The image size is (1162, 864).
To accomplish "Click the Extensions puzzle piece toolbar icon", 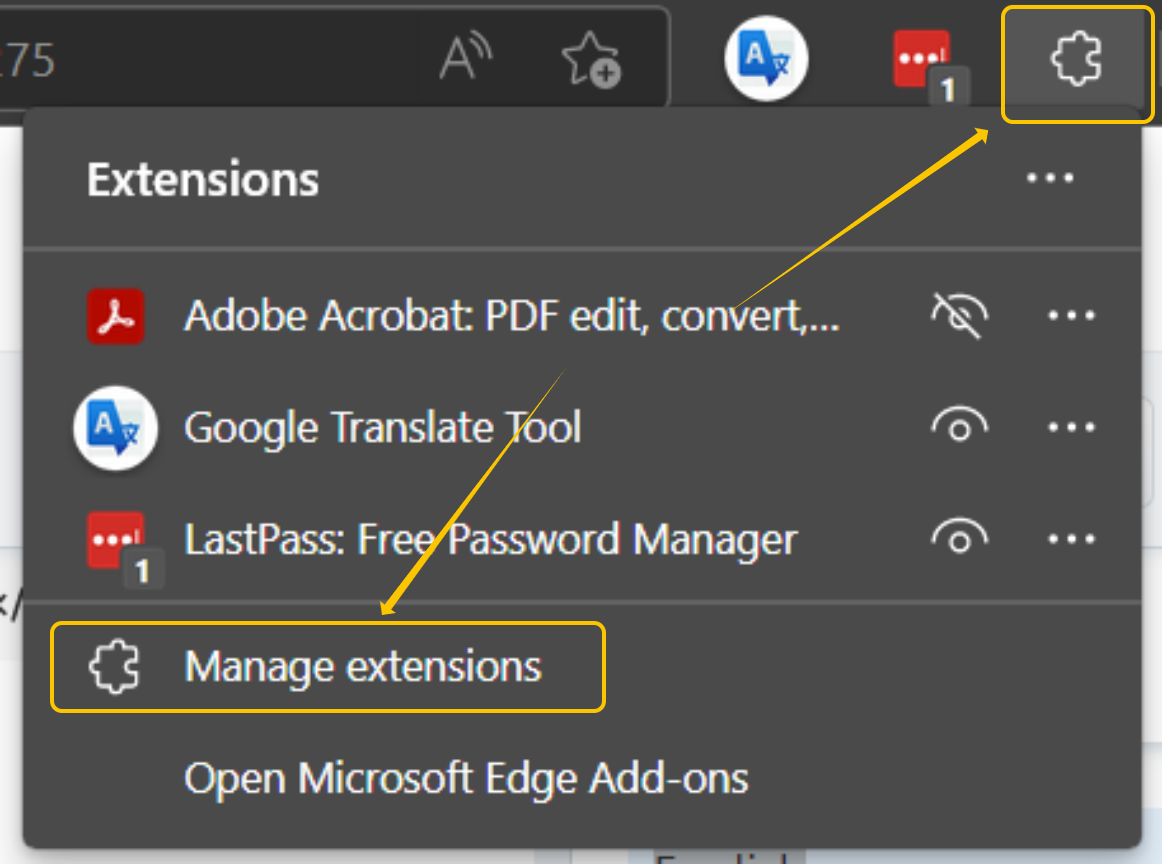I will [x=1076, y=60].
